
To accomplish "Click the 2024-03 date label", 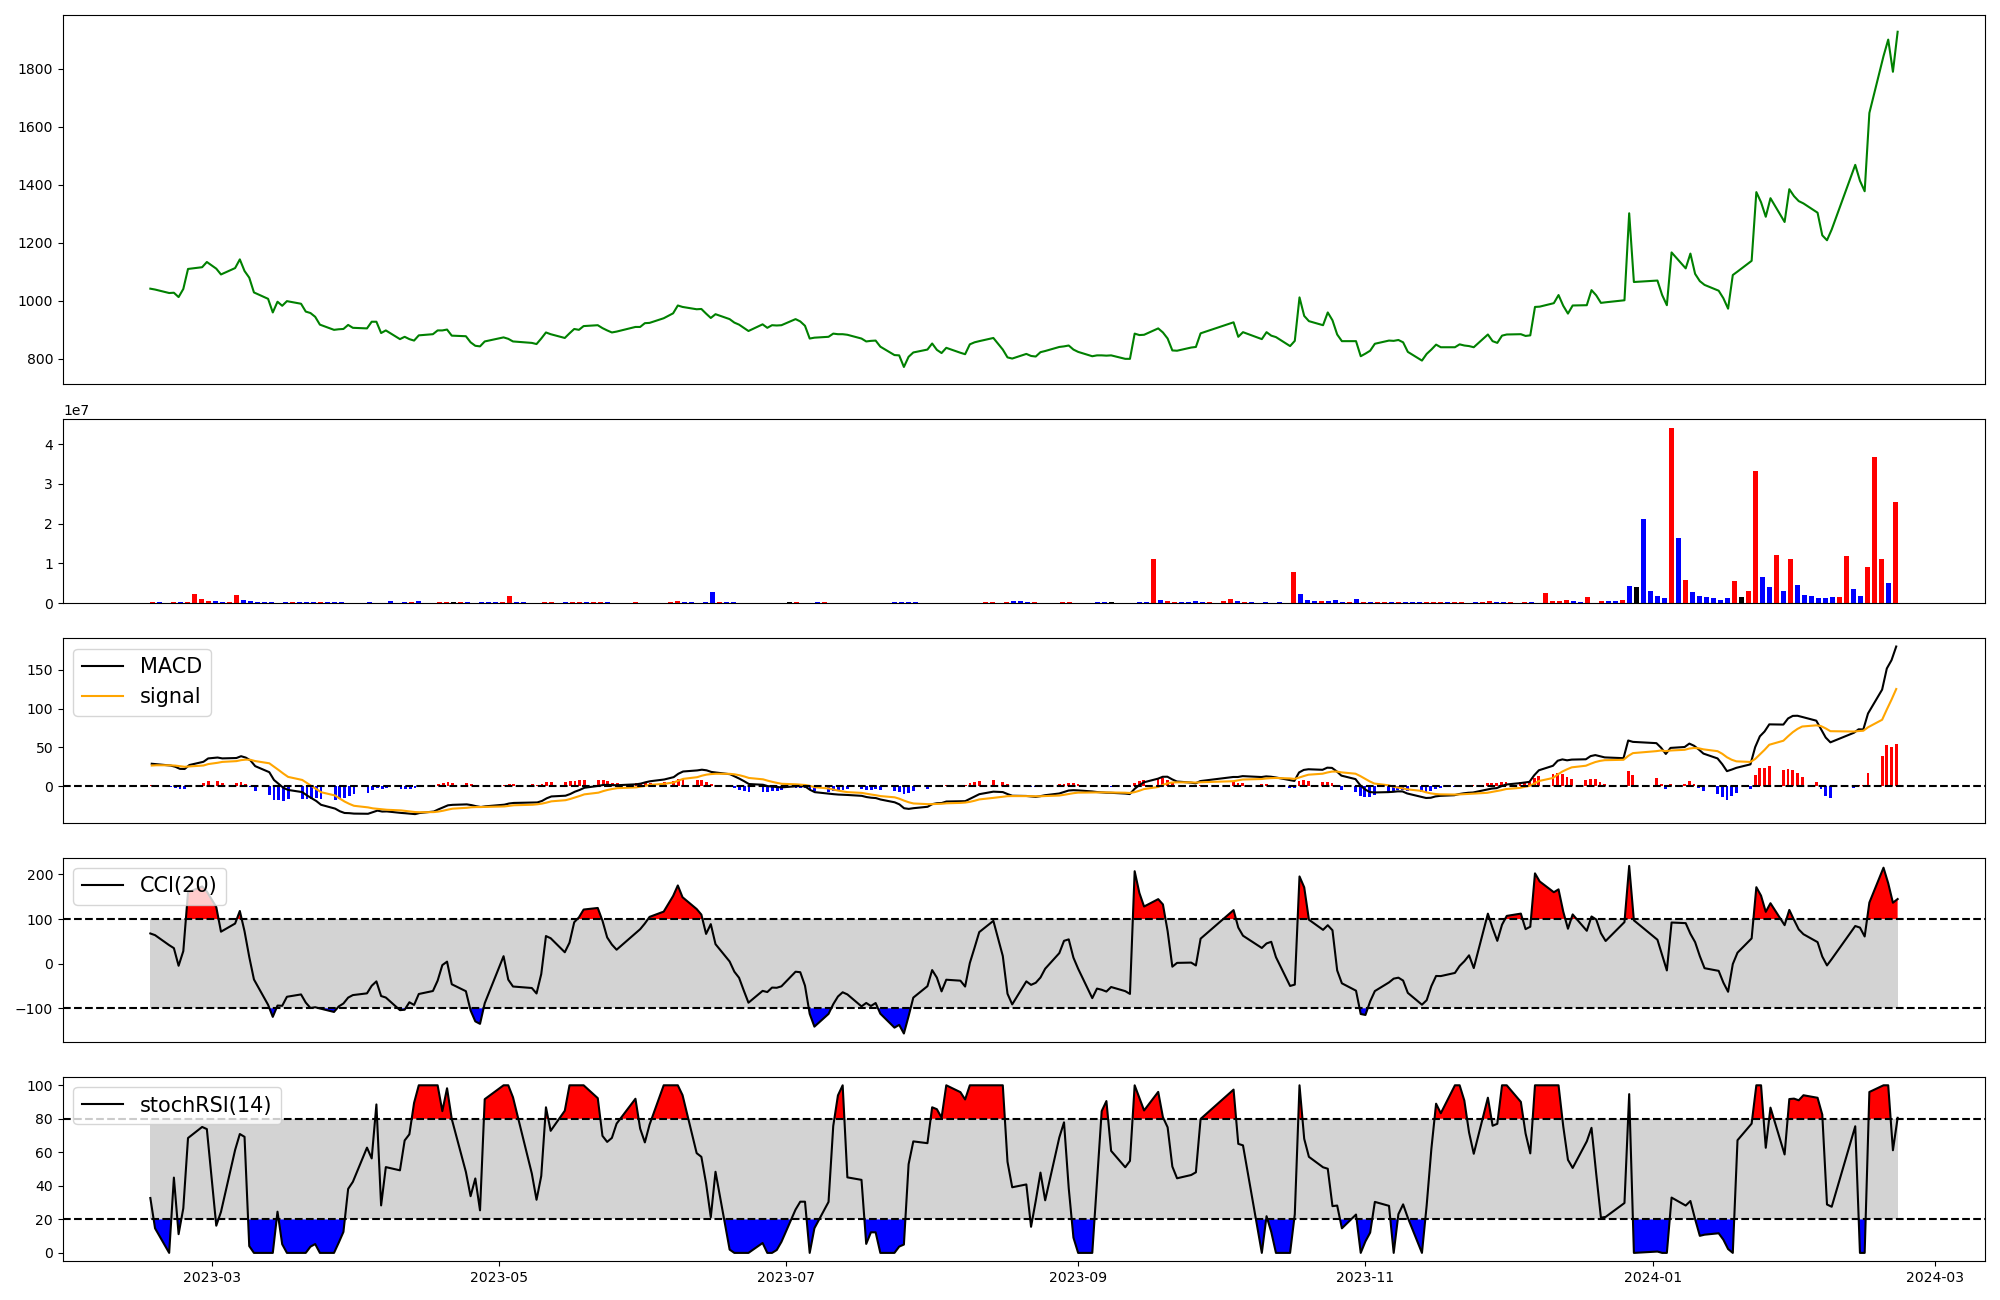I will [1935, 1277].
